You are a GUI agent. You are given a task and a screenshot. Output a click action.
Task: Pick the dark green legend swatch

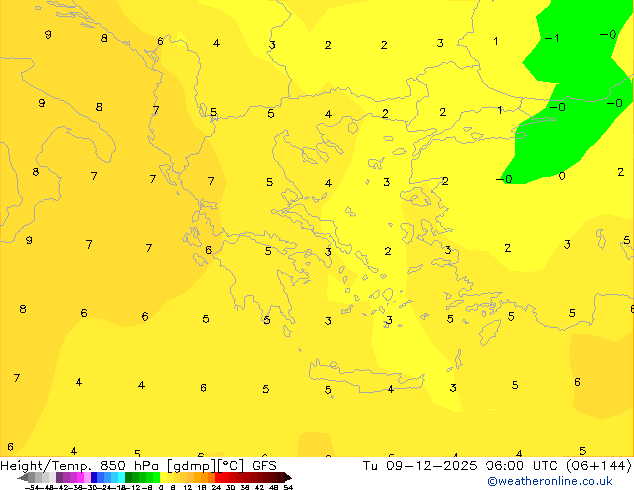129,477
